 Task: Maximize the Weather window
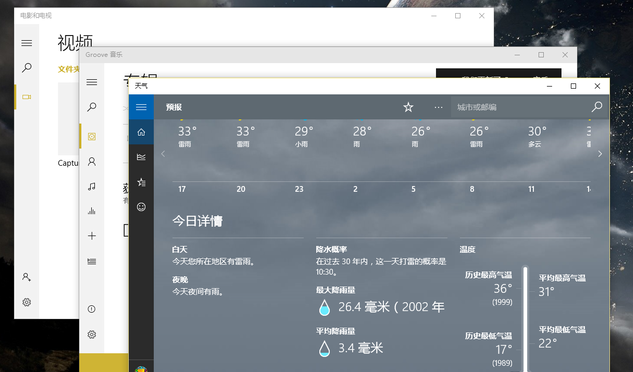click(x=573, y=86)
